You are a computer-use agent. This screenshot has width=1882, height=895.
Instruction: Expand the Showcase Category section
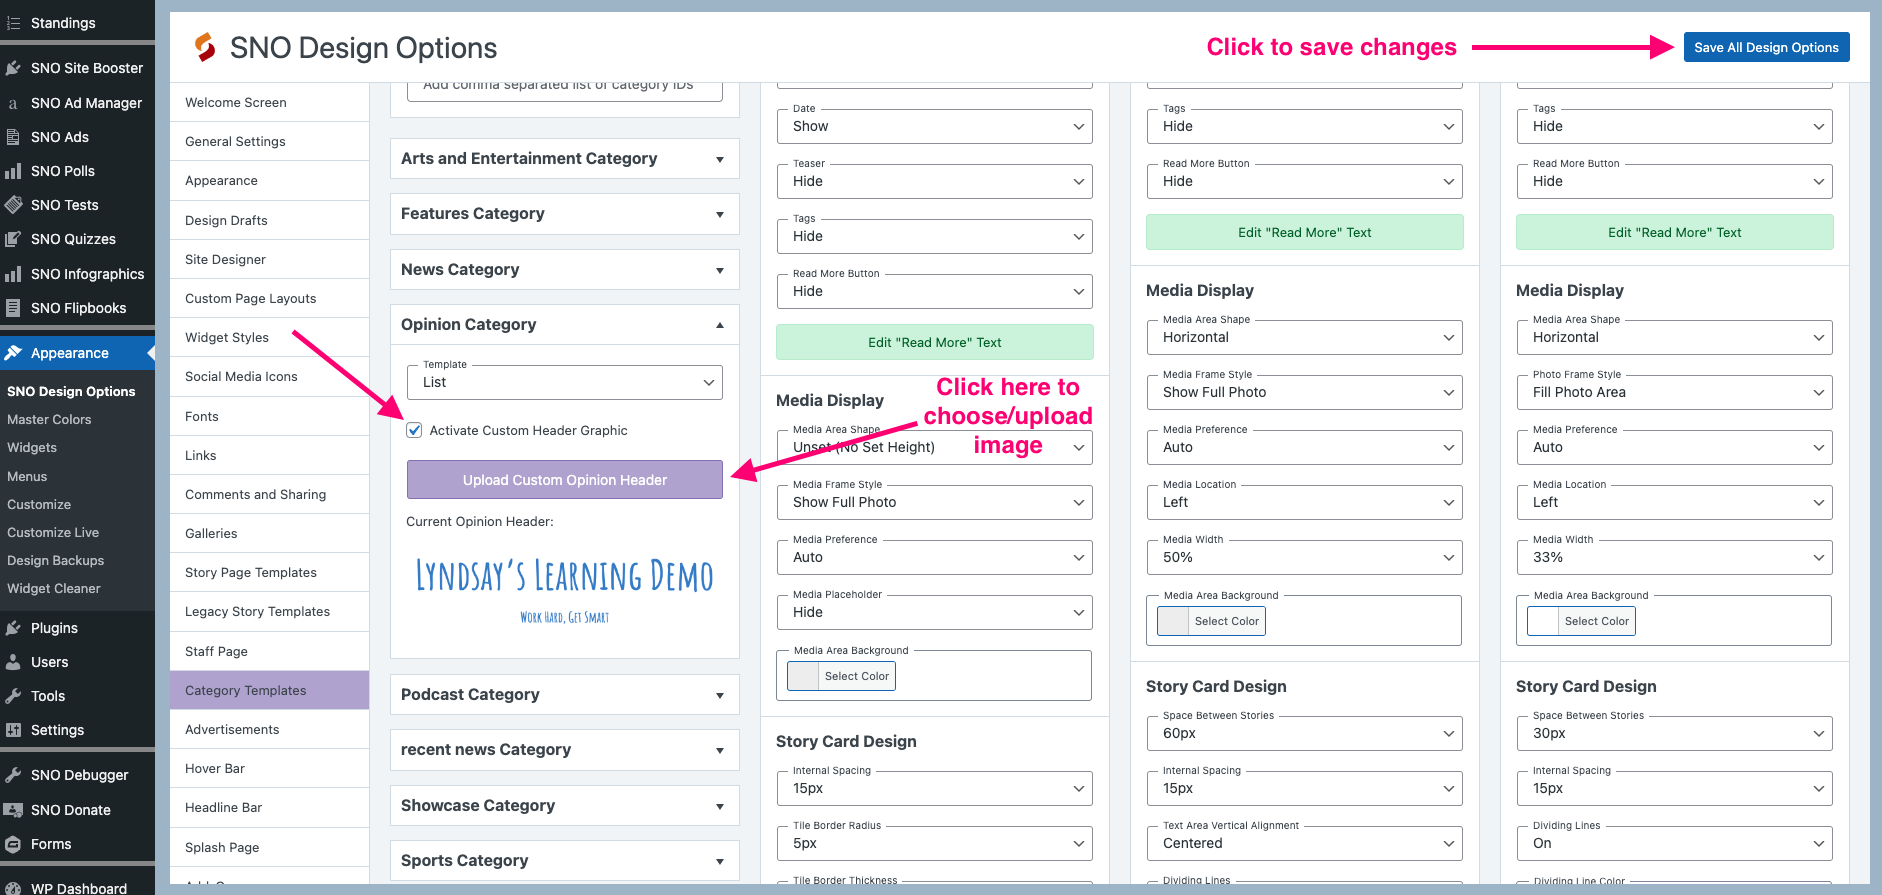564,806
